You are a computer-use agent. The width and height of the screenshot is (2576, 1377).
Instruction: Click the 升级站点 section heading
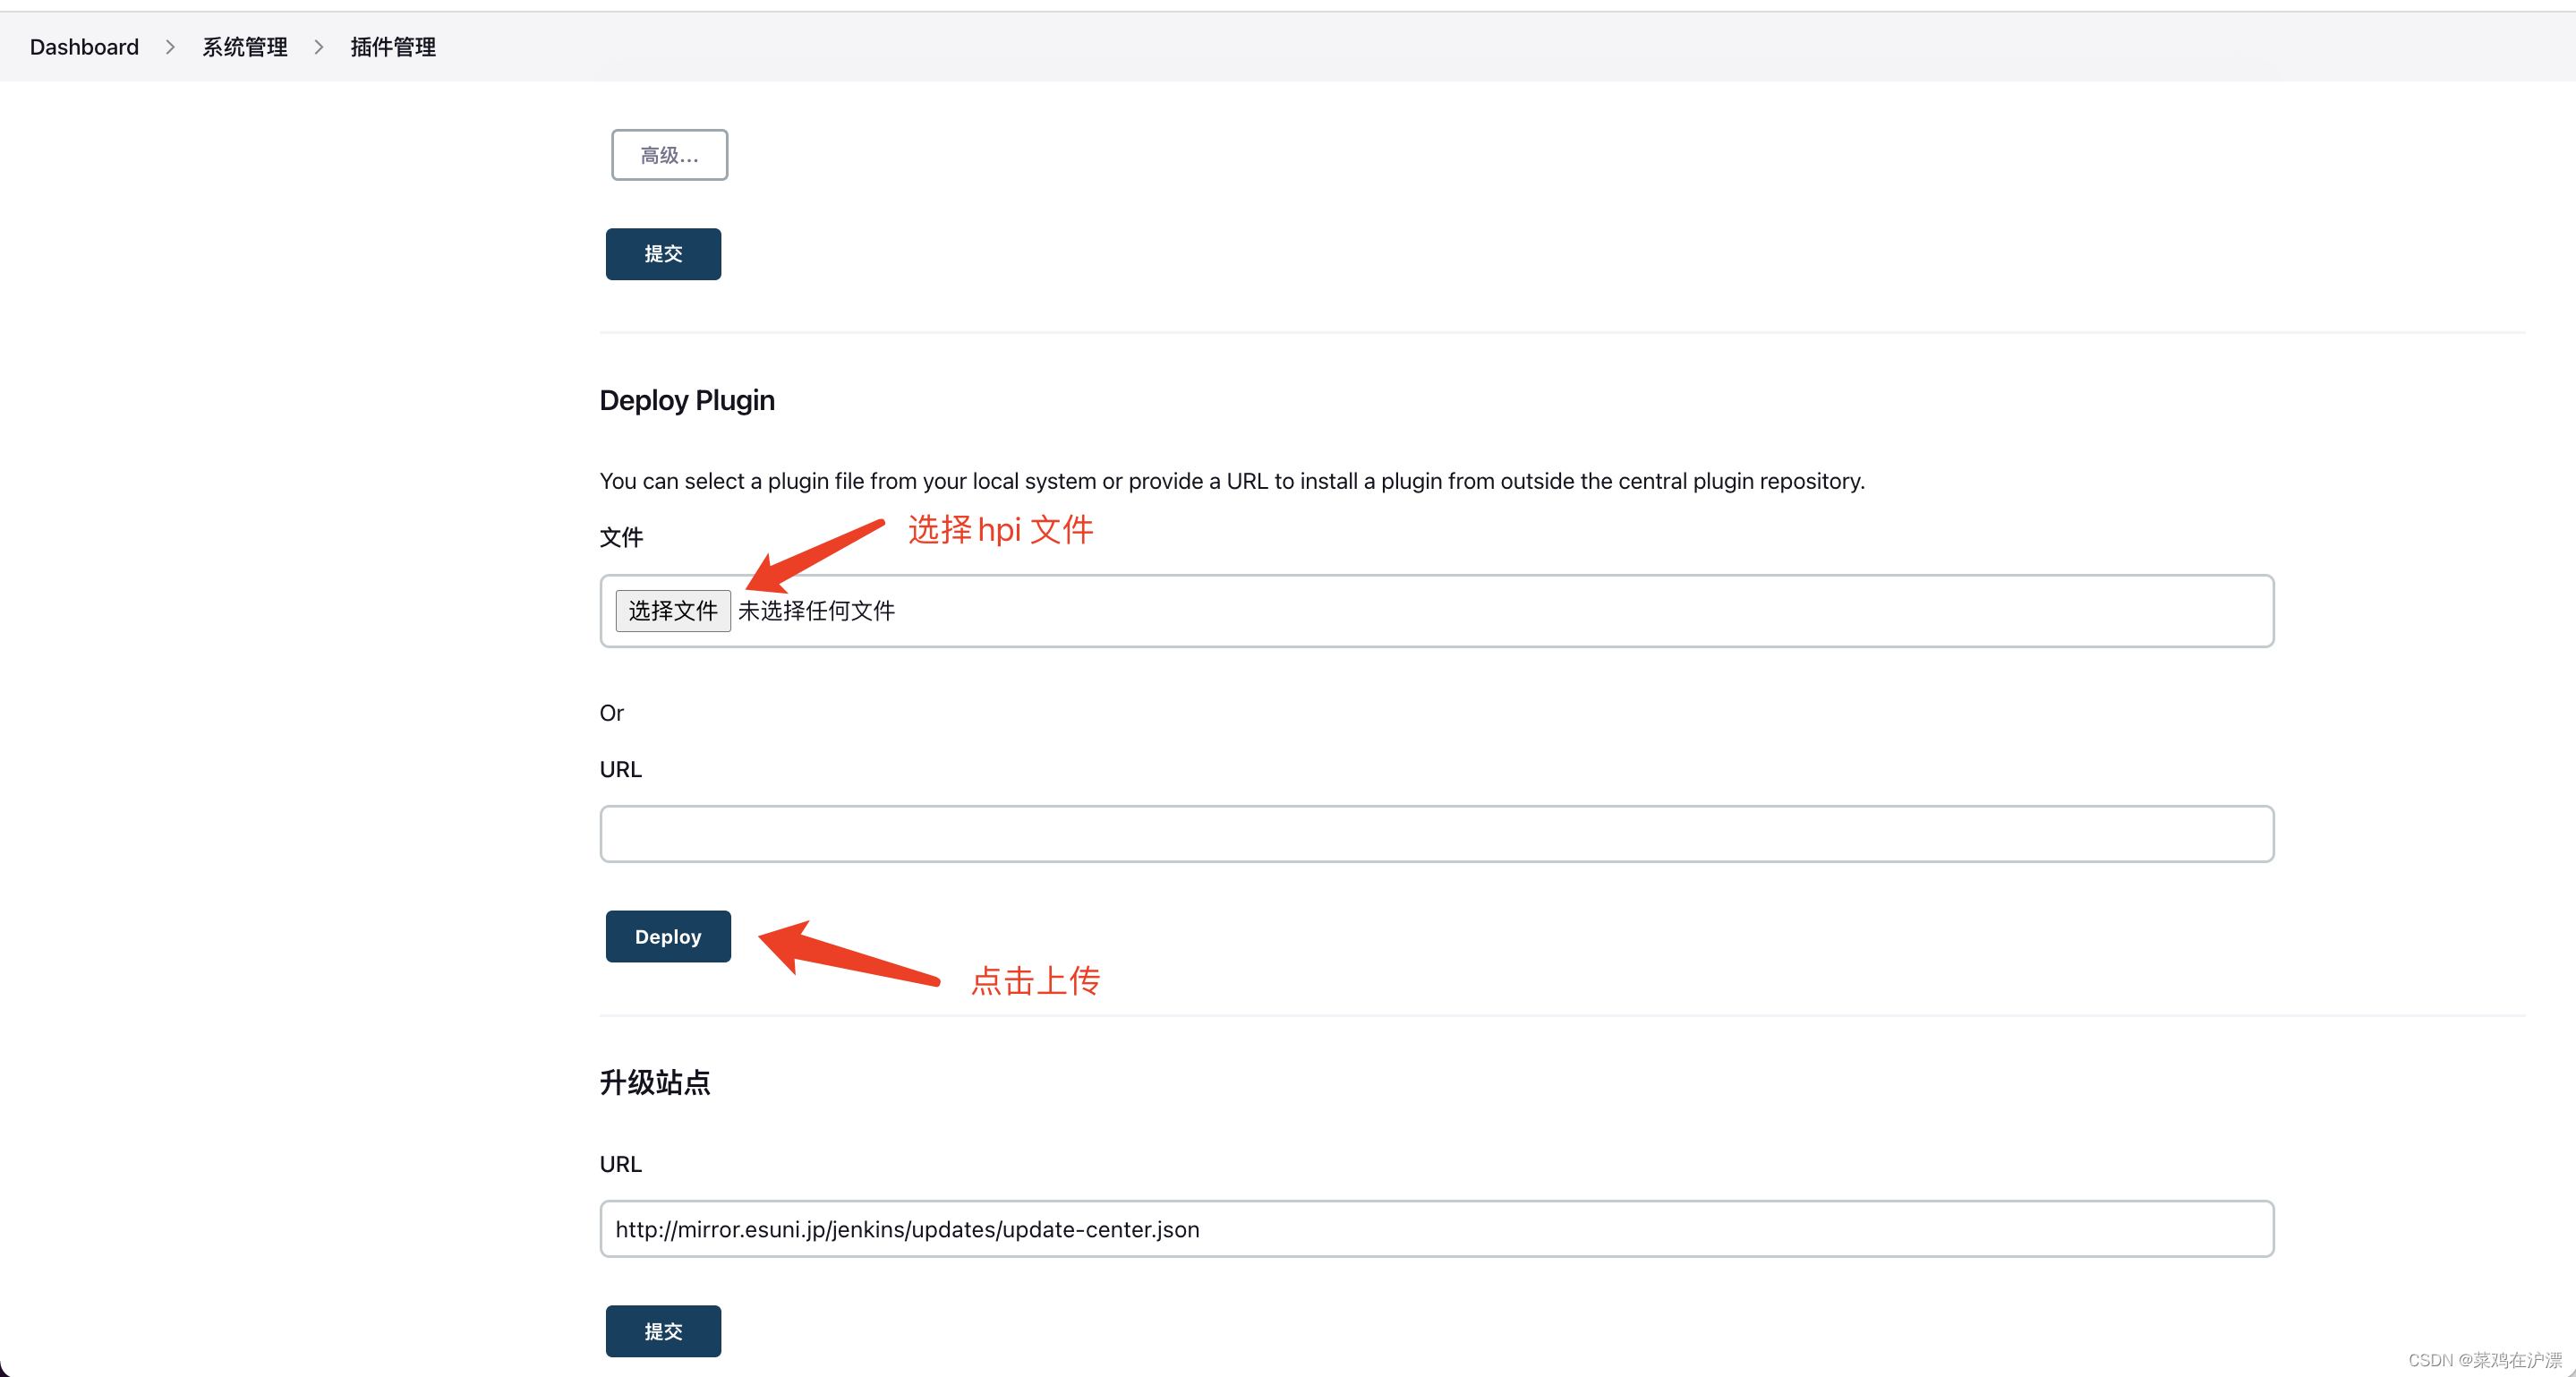655,1082
